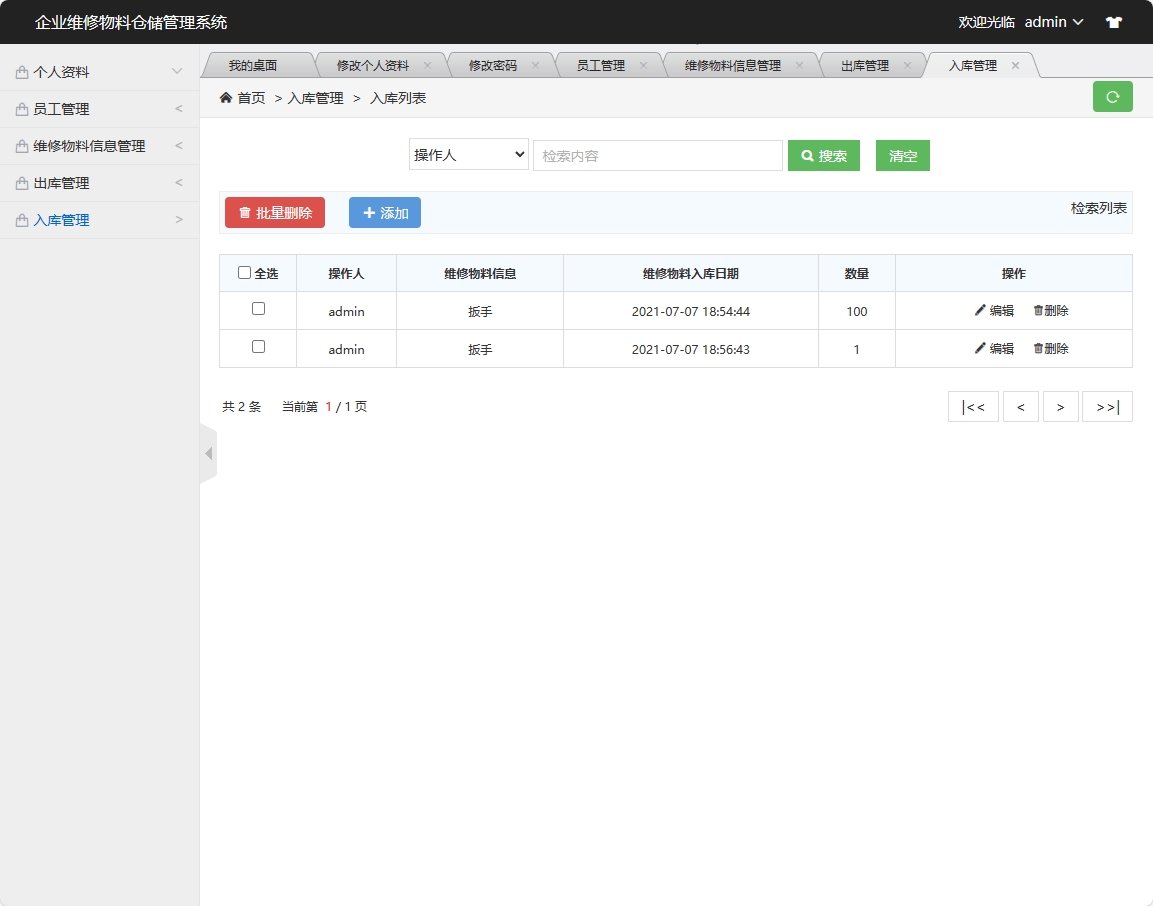1153x906 pixels.
Task: Click the logout icon in the top-right corner
Action: [x=1113, y=21]
